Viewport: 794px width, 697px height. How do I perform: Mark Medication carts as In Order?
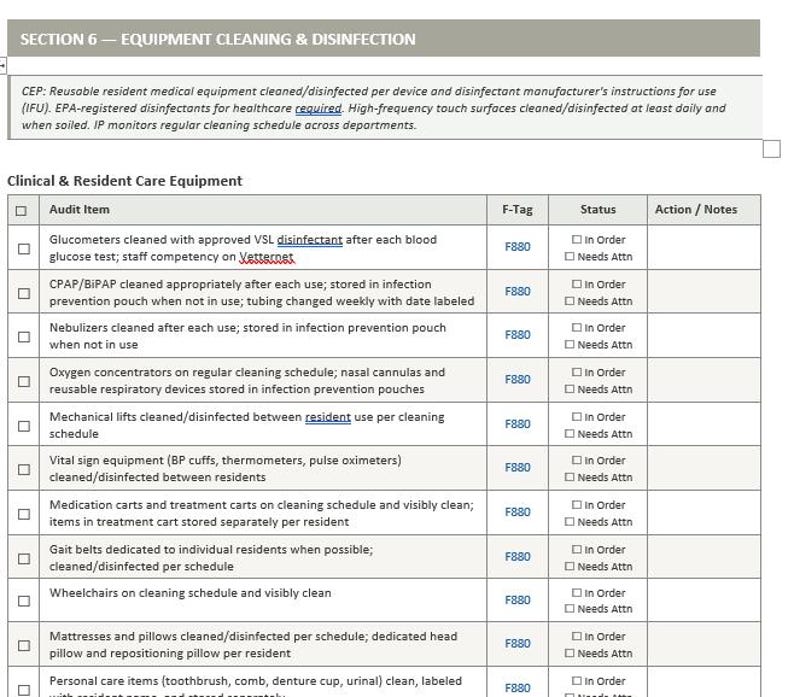coord(576,505)
